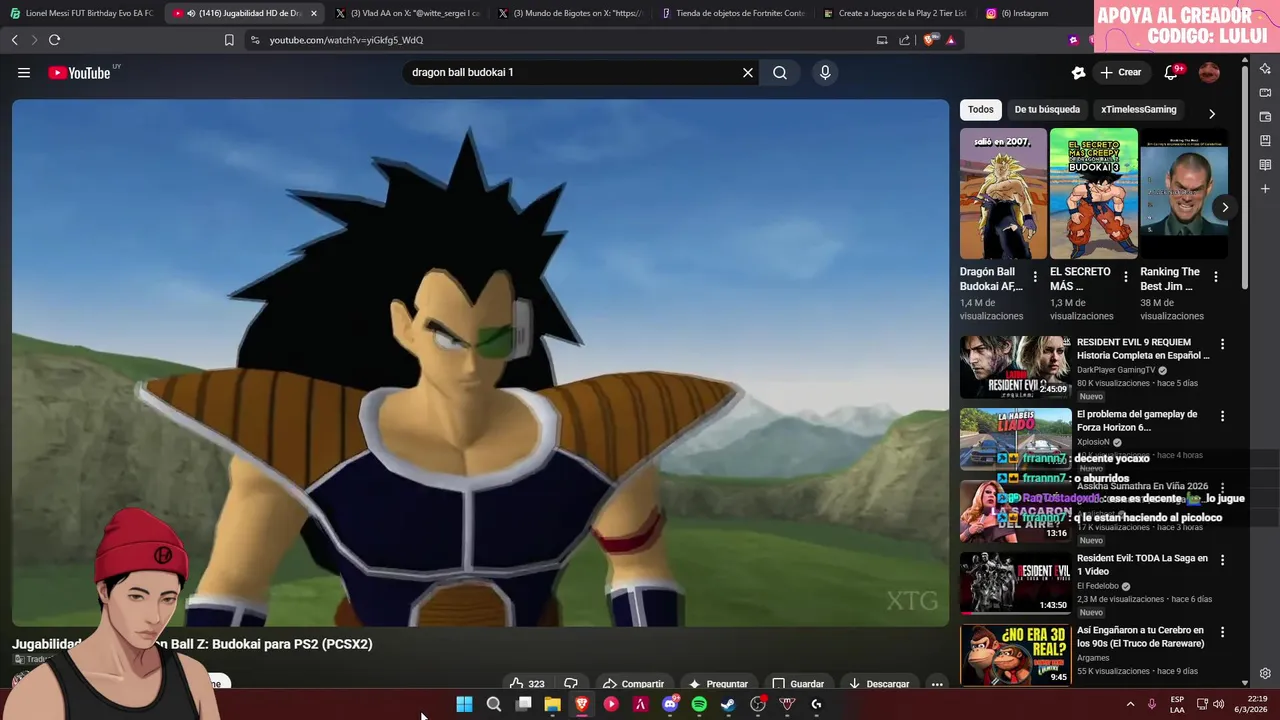
Task: Switch to the Lionel Messi FUT Birthday tab
Action: point(82,13)
